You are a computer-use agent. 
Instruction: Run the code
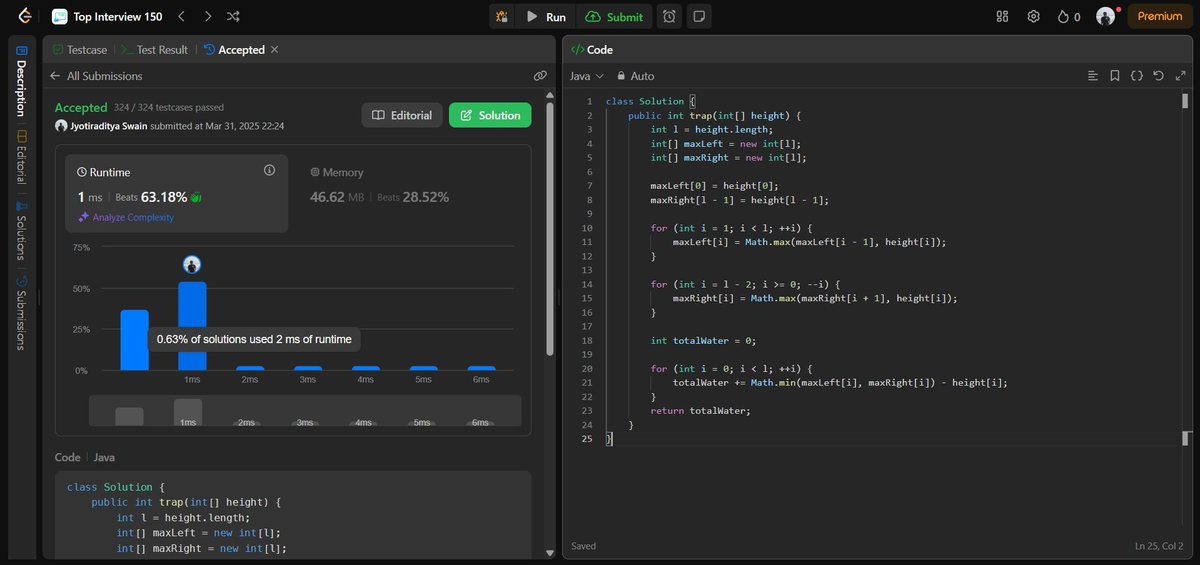click(547, 16)
